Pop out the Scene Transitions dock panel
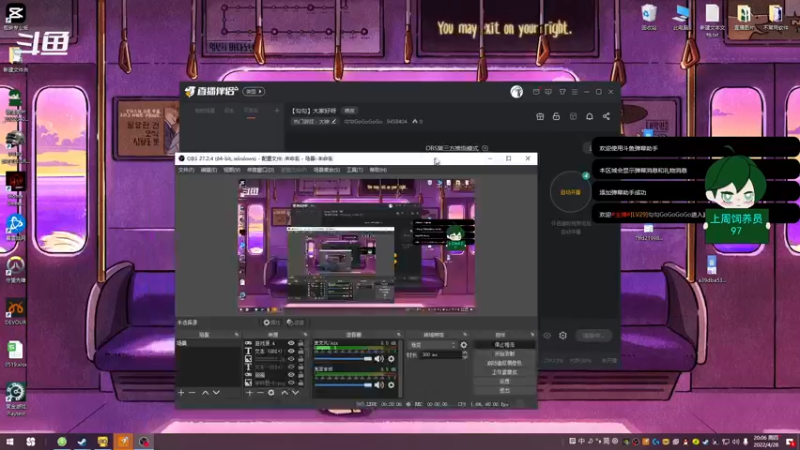The height and width of the screenshot is (450, 800). click(464, 335)
